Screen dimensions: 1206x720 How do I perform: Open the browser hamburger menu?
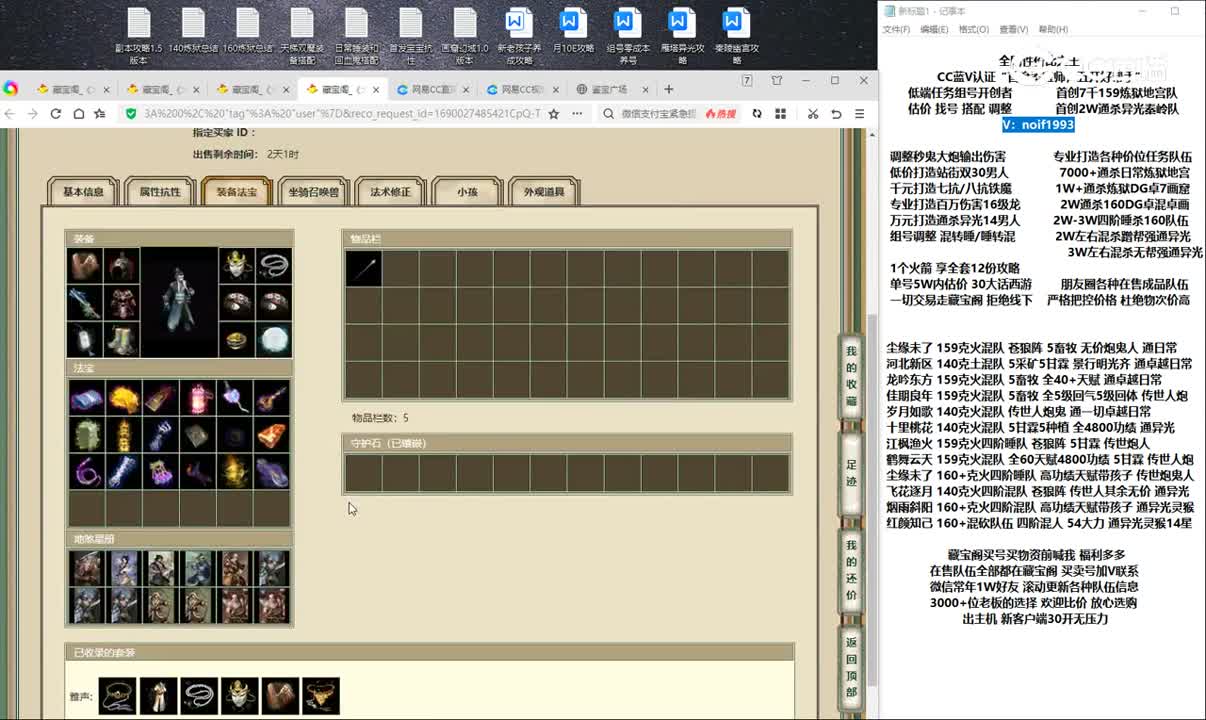859,114
